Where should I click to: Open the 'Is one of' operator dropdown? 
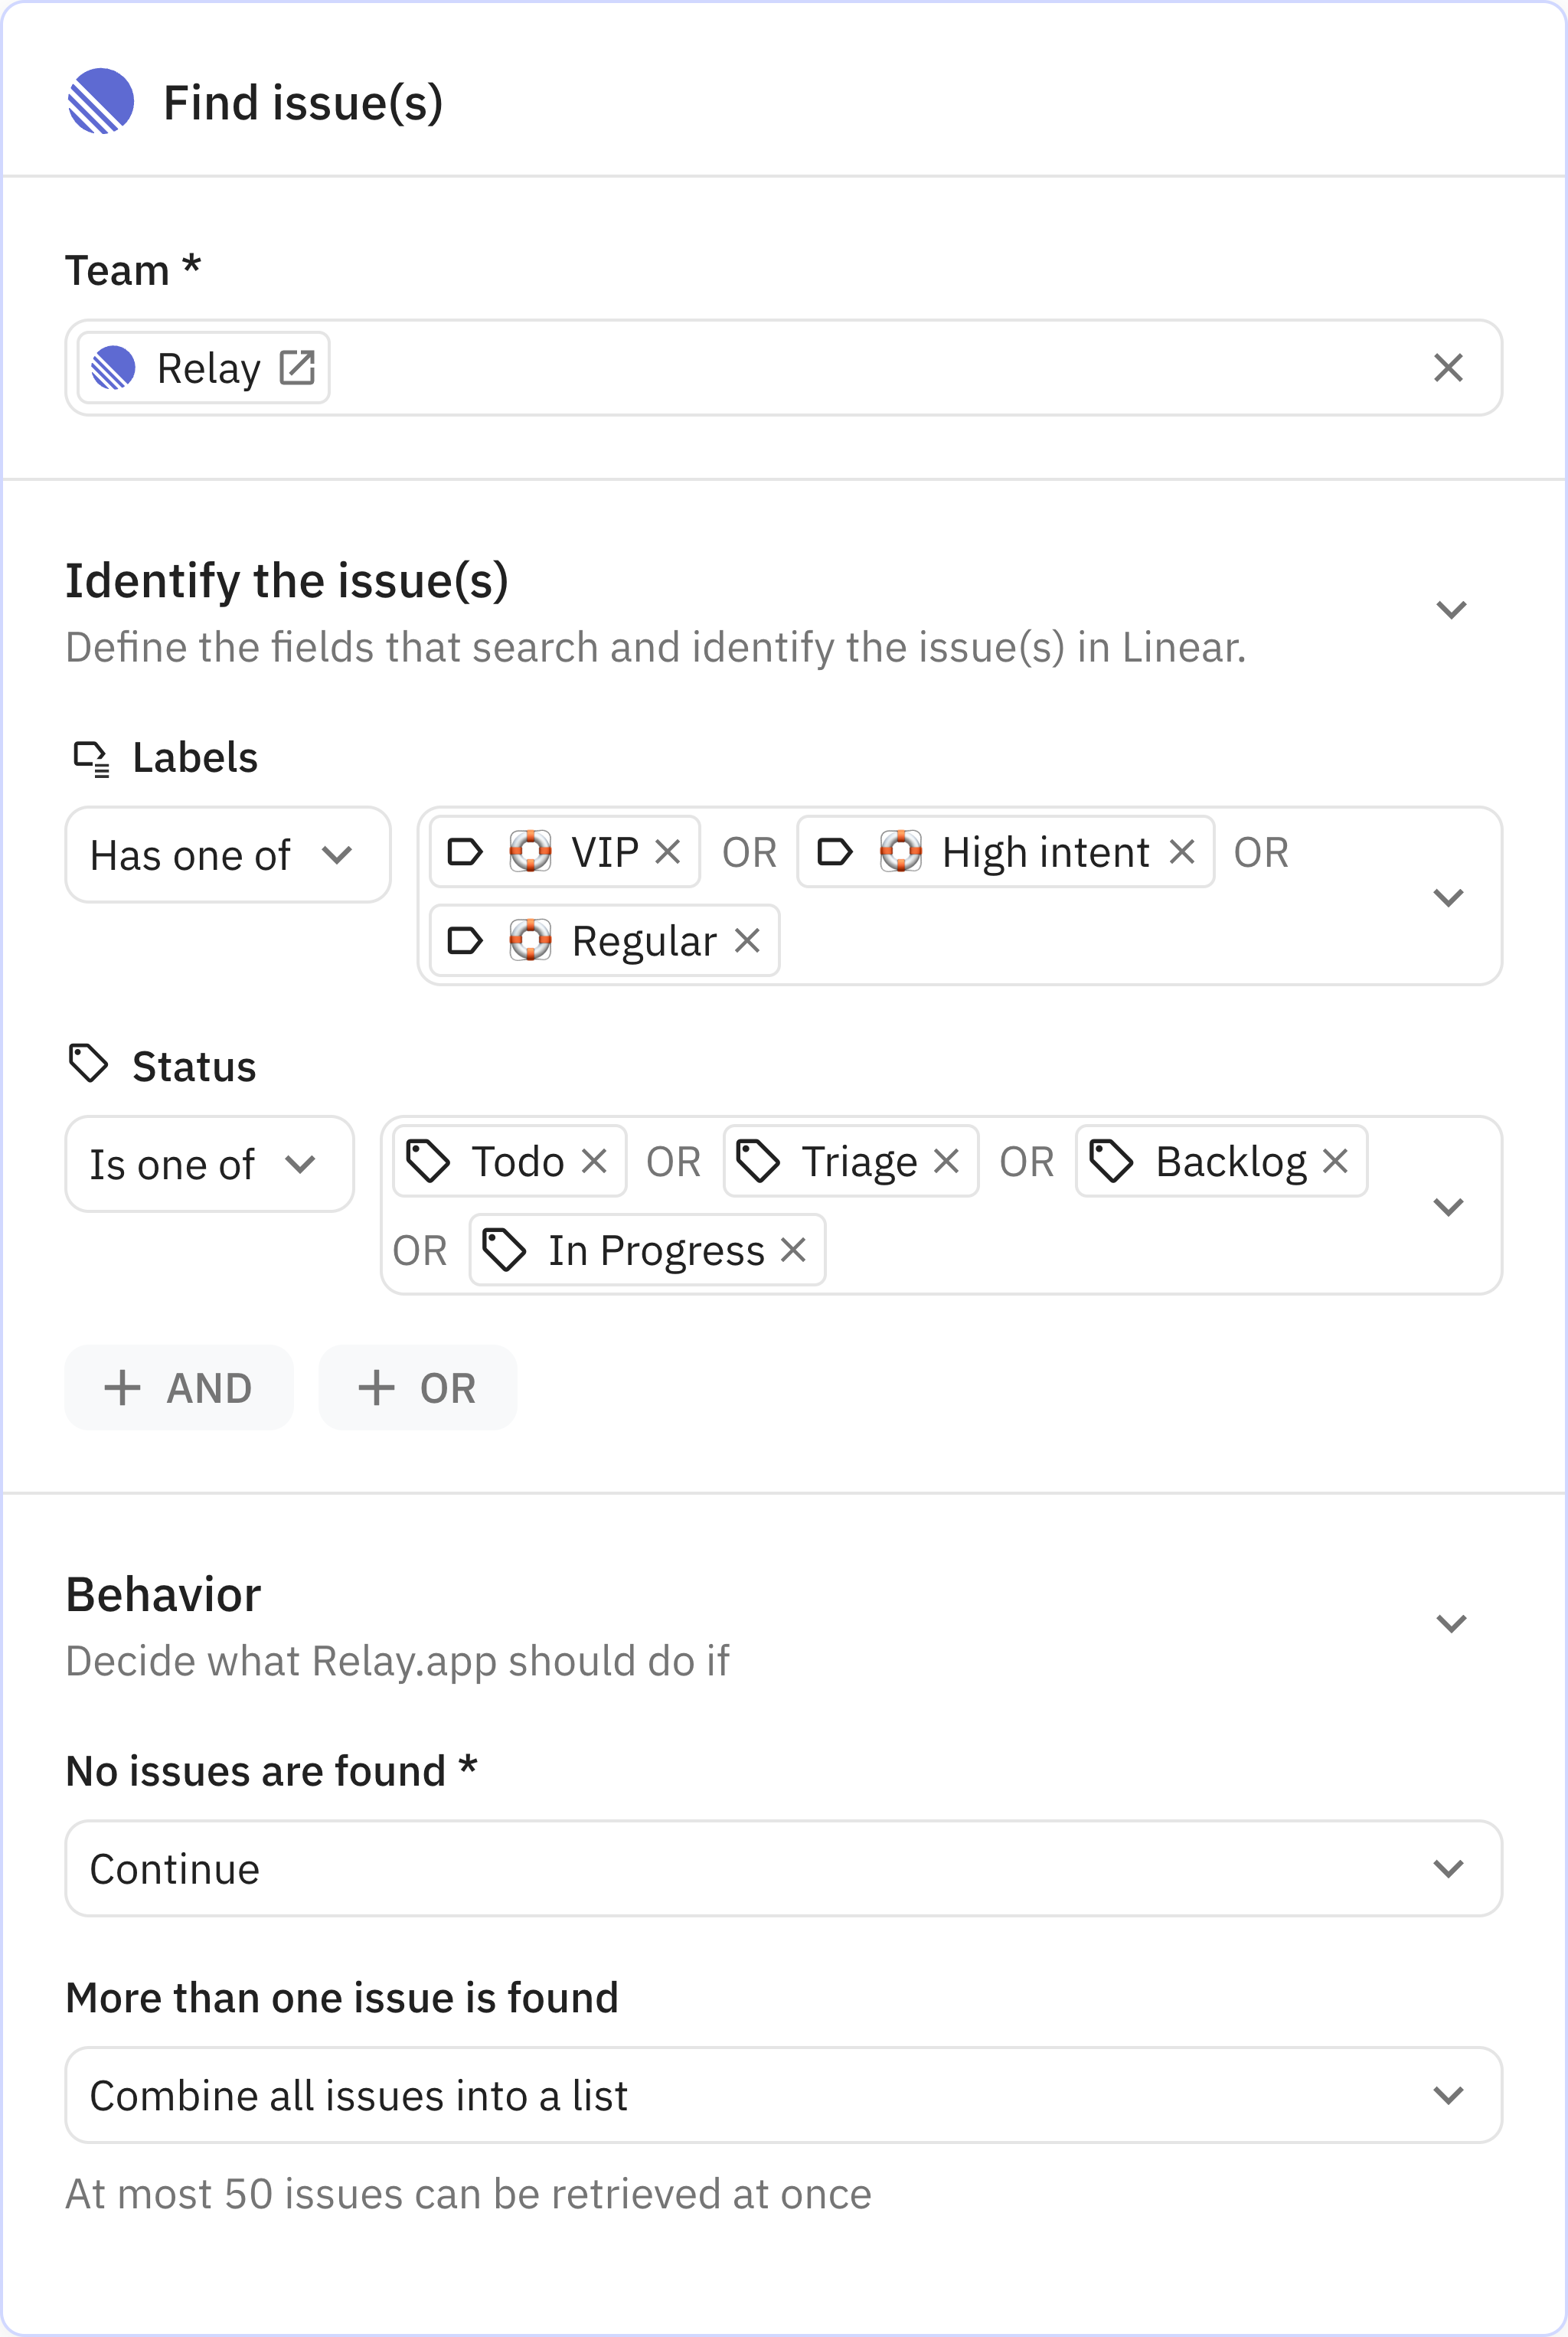click(209, 1164)
